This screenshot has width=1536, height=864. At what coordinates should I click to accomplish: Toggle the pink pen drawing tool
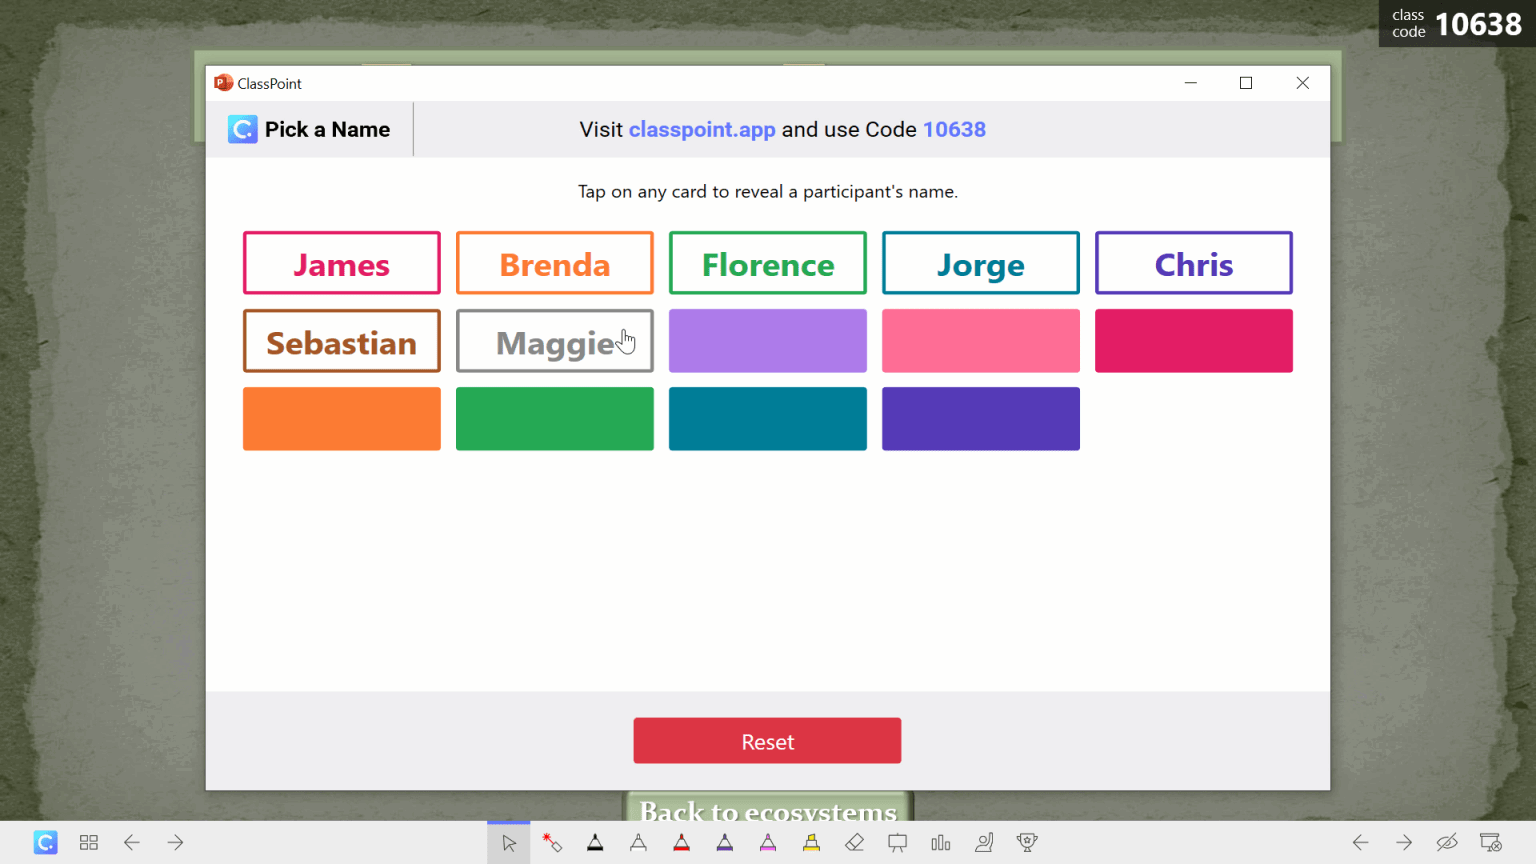click(767, 842)
